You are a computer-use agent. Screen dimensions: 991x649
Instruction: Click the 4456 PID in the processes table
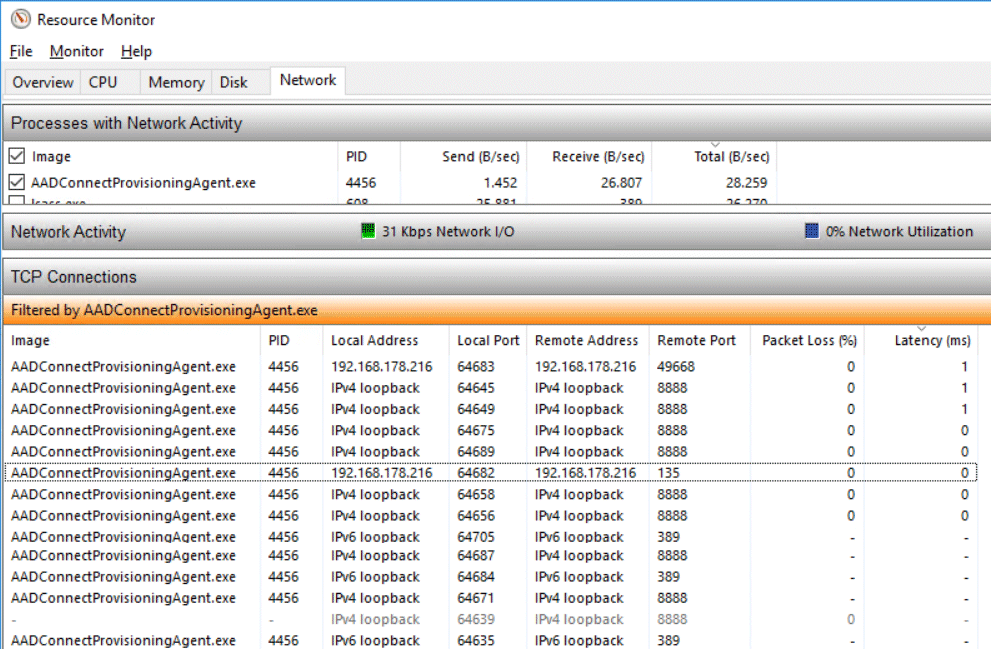361,183
